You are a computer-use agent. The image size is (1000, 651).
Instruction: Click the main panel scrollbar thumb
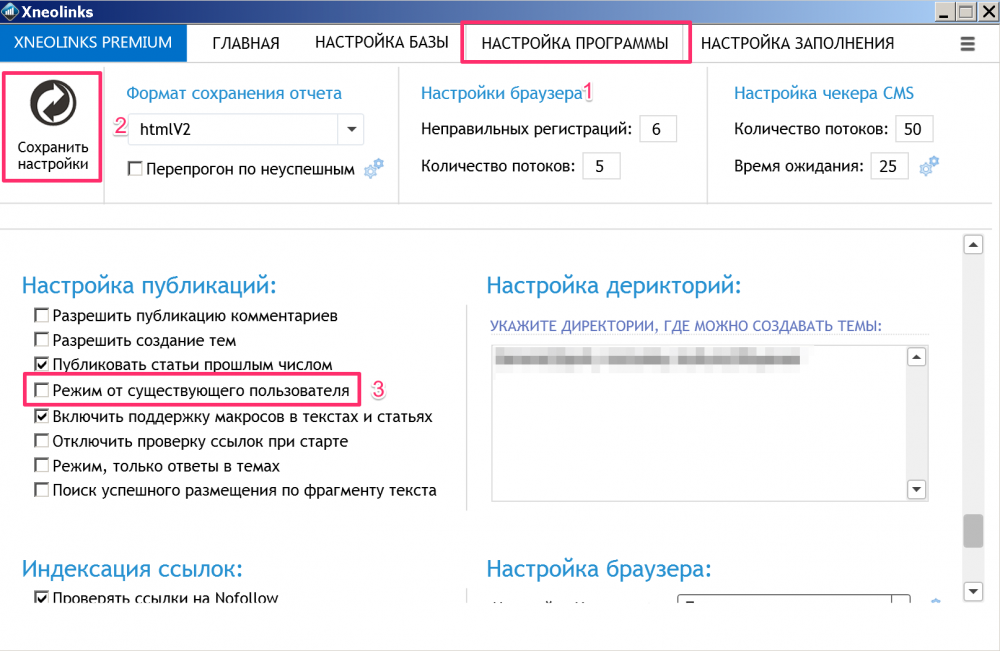pos(973,530)
